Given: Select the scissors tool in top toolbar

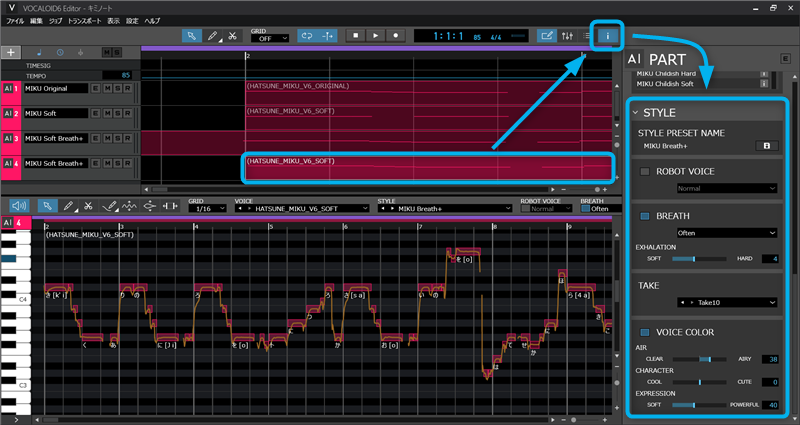Looking at the screenshot, I should click(232, 36).
